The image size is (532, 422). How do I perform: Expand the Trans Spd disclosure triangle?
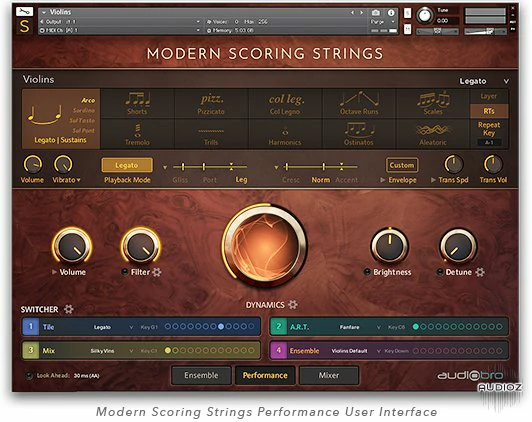[x=433, y=180]
